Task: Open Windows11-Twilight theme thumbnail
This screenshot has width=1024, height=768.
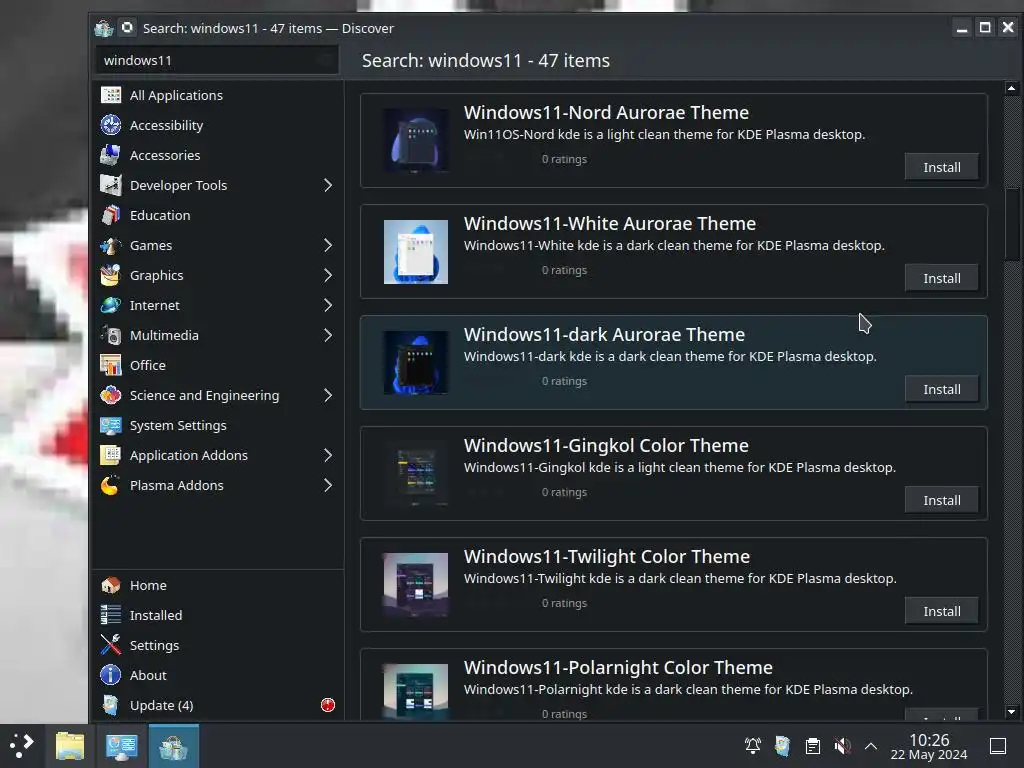Action: (416, 584)
